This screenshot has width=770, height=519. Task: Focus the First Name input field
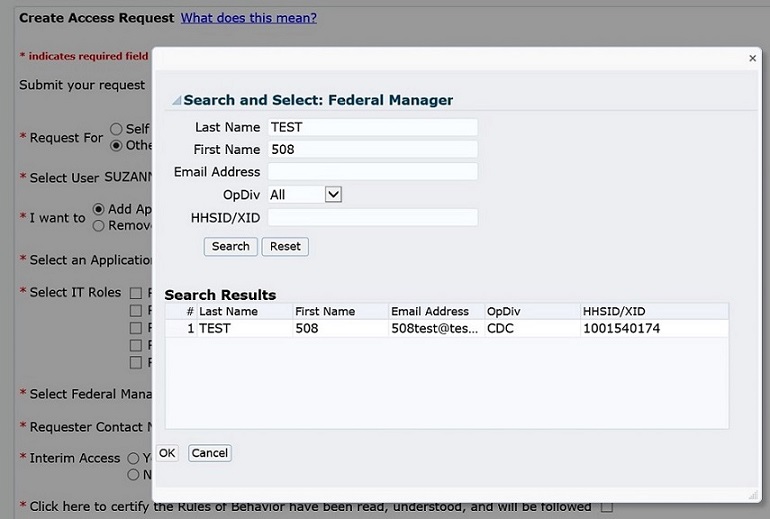pos(372,149)
